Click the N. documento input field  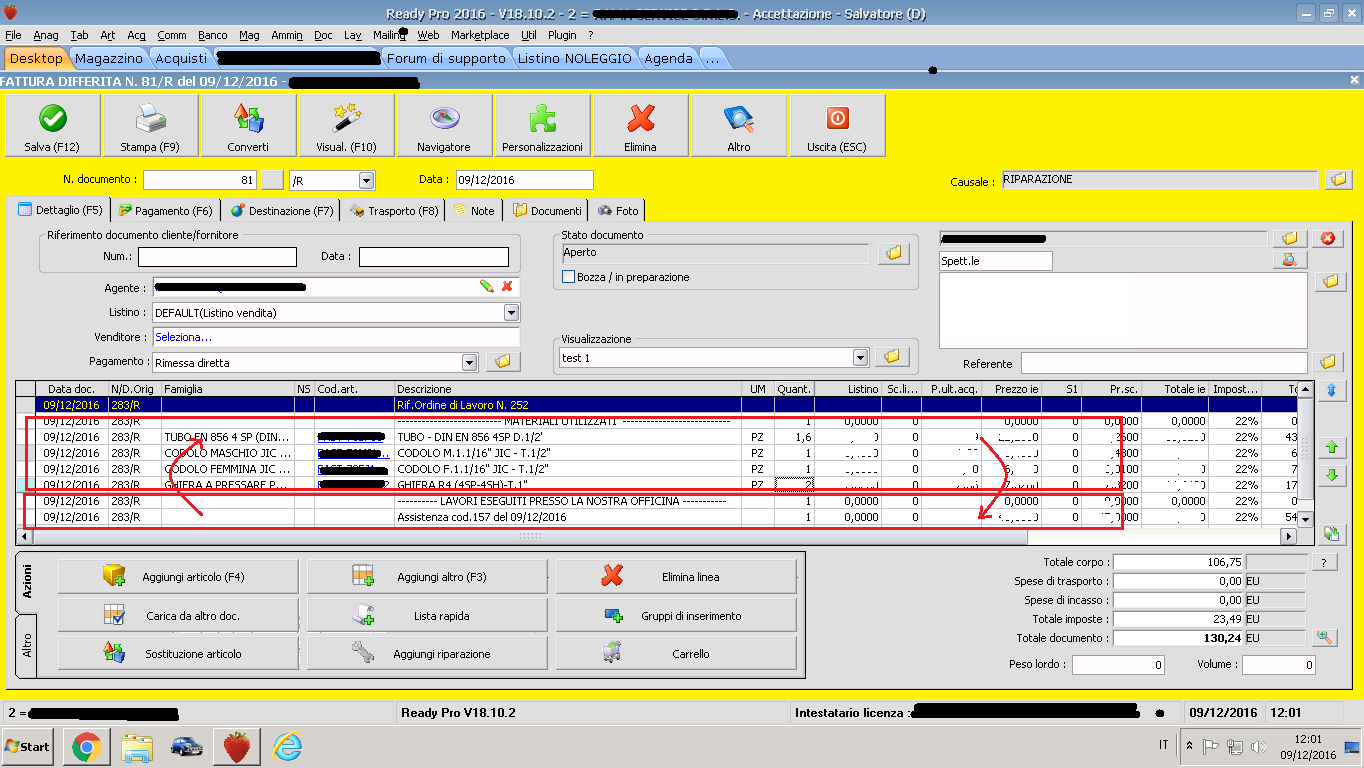pyautogui.click(x=199, y=180)
